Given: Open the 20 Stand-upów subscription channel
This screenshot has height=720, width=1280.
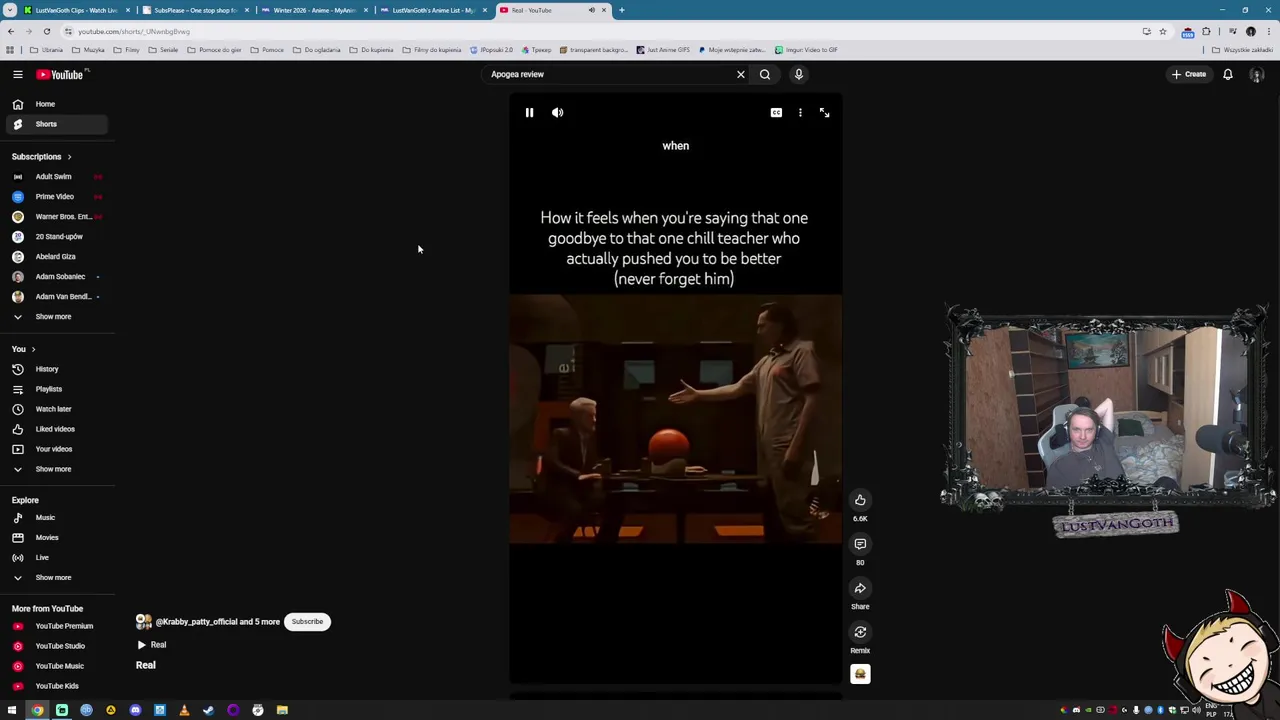Looking at the screenshot, I should coord(59,237).
